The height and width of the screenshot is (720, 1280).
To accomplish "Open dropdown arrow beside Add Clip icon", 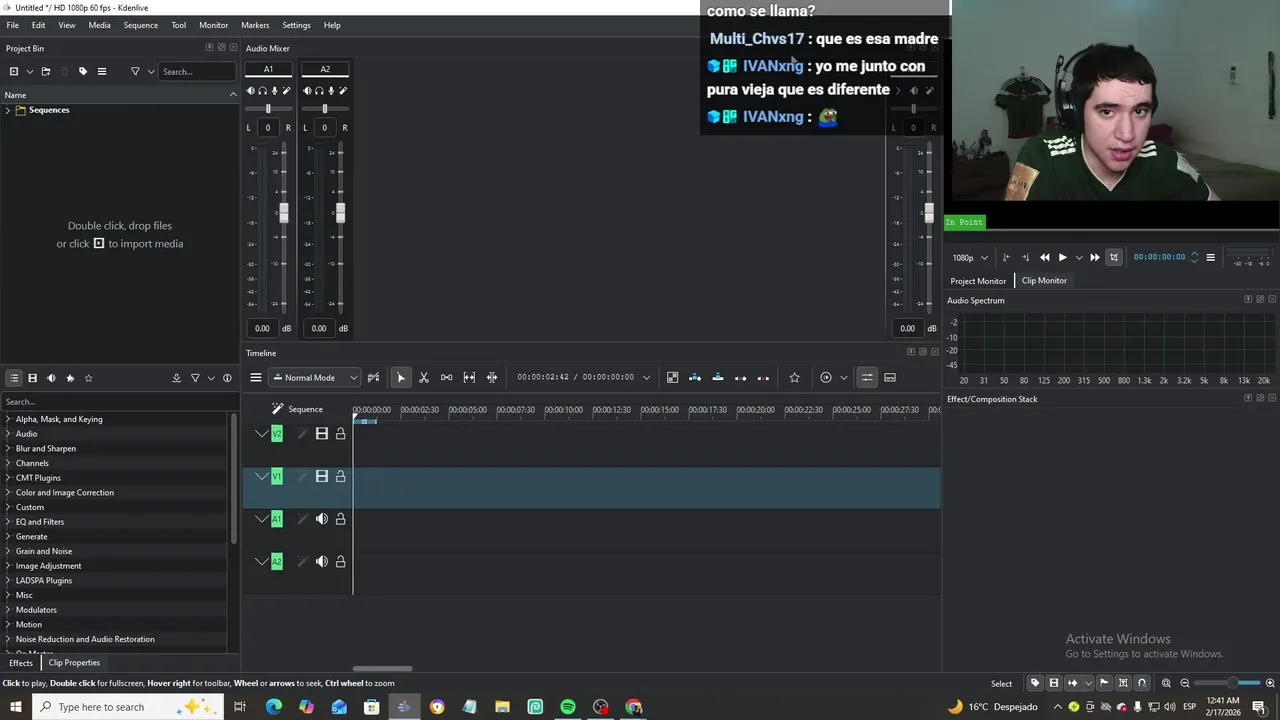I will 29,71.
